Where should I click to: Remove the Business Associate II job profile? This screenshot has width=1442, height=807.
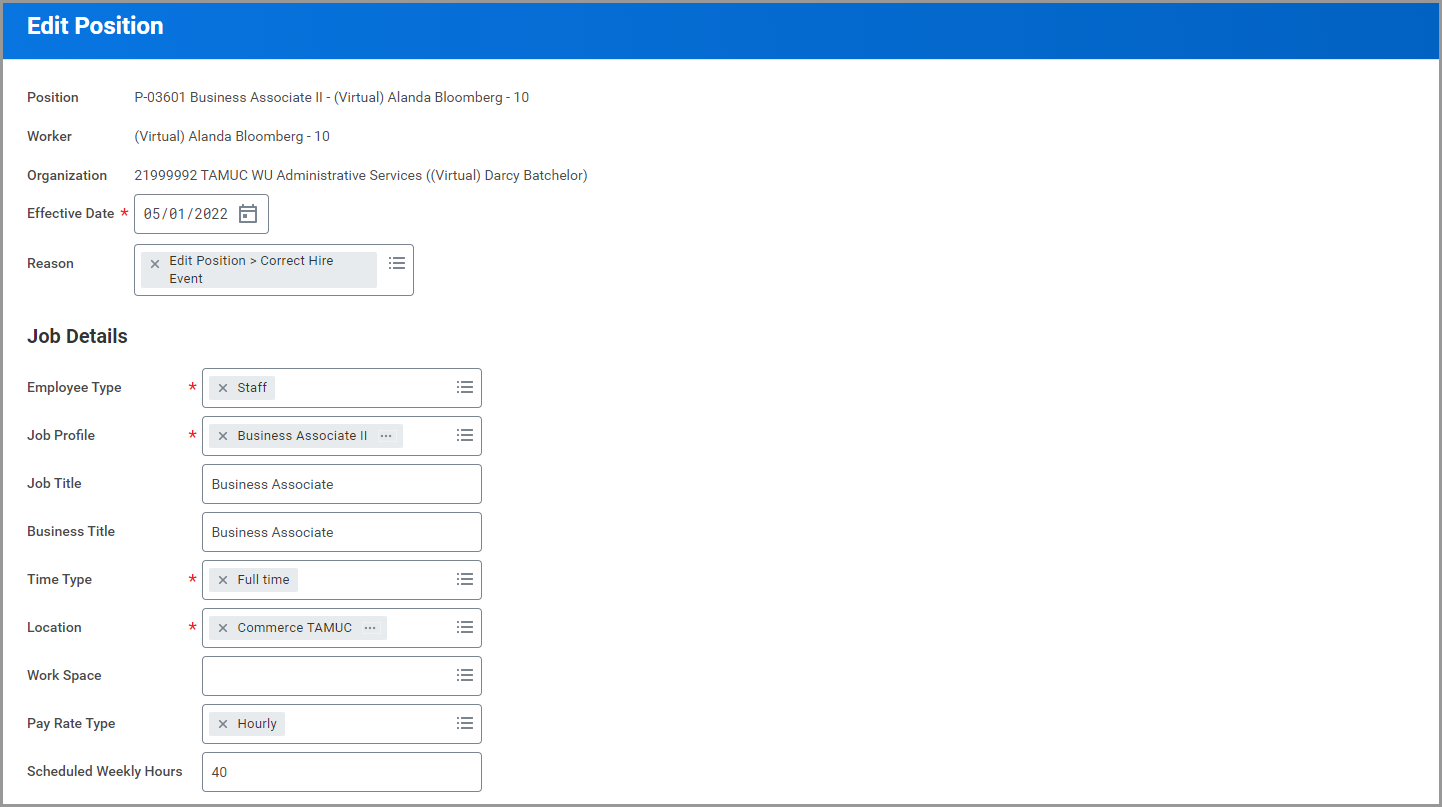coord(223,436)
